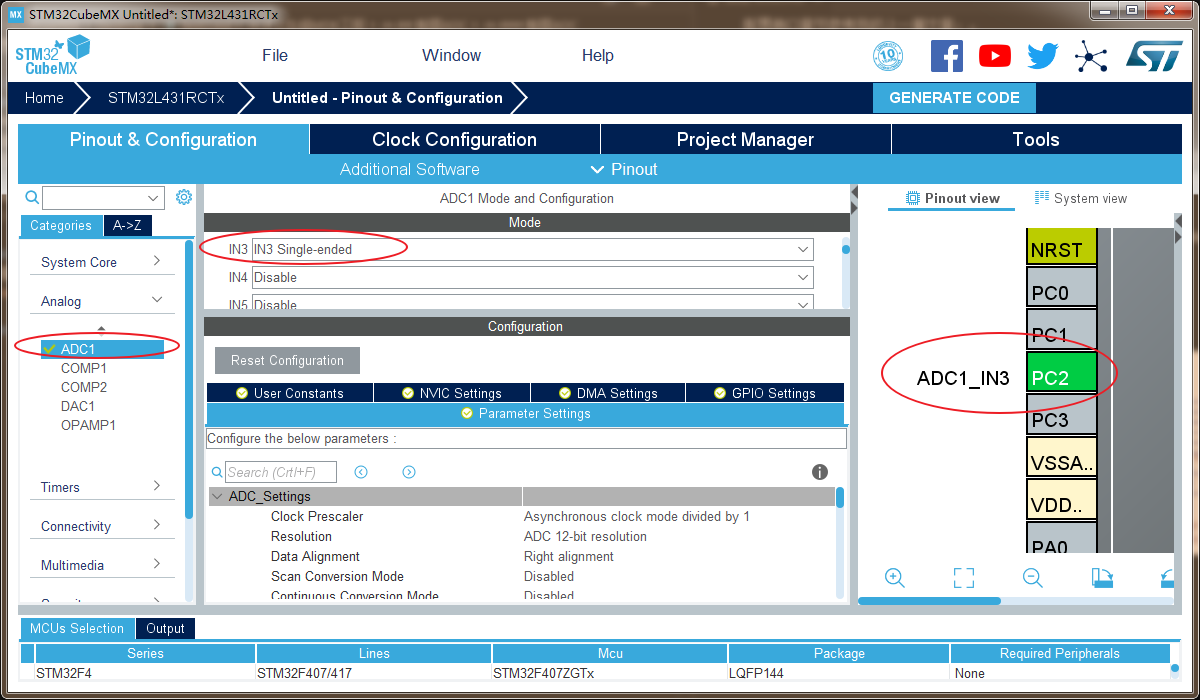Go to Home breadcrumb
This screenshot has height=700, width=1200.
tap(44, 98)
